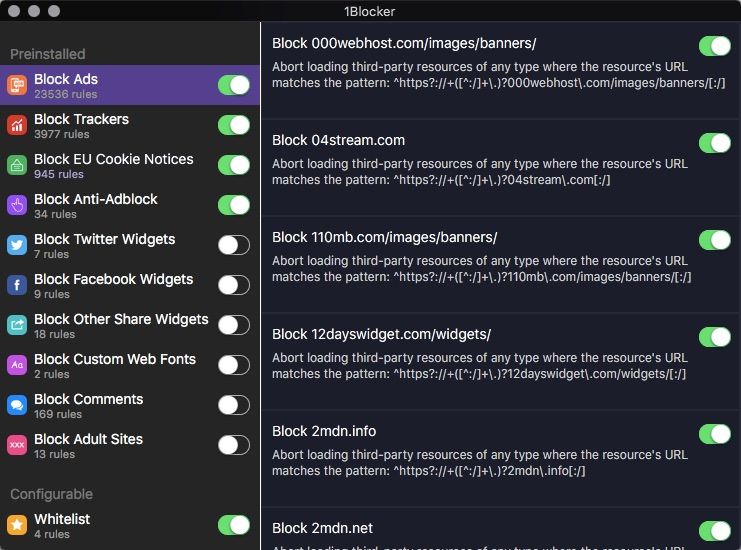
Task: Click rule title Block 000webhost.com/images/banners/
Action: [404, 43]
